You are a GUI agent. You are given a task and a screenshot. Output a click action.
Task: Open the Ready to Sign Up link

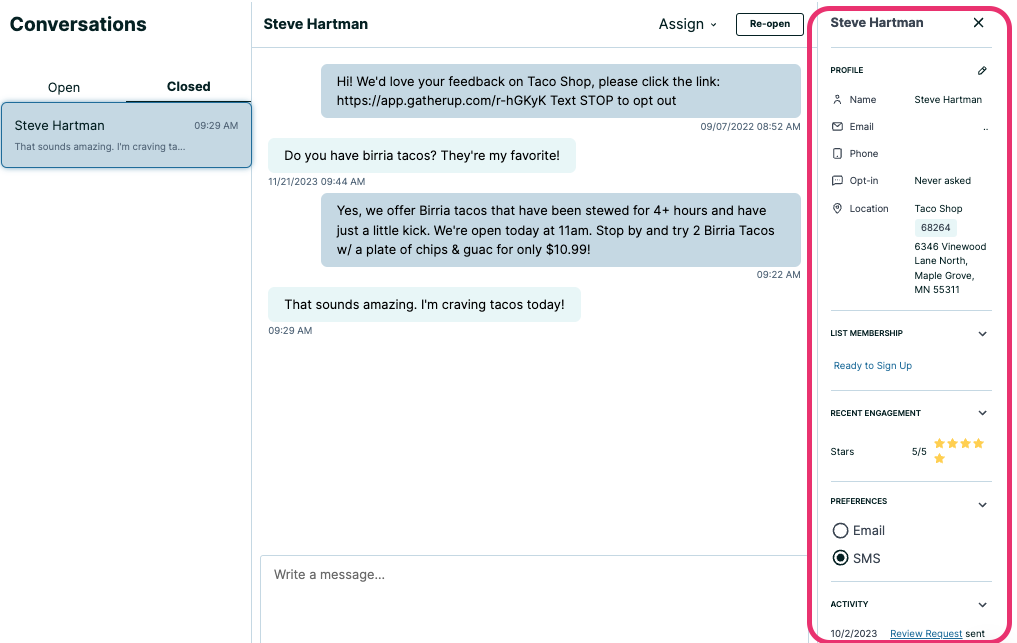pyautogui.click(x=872, y=365)
